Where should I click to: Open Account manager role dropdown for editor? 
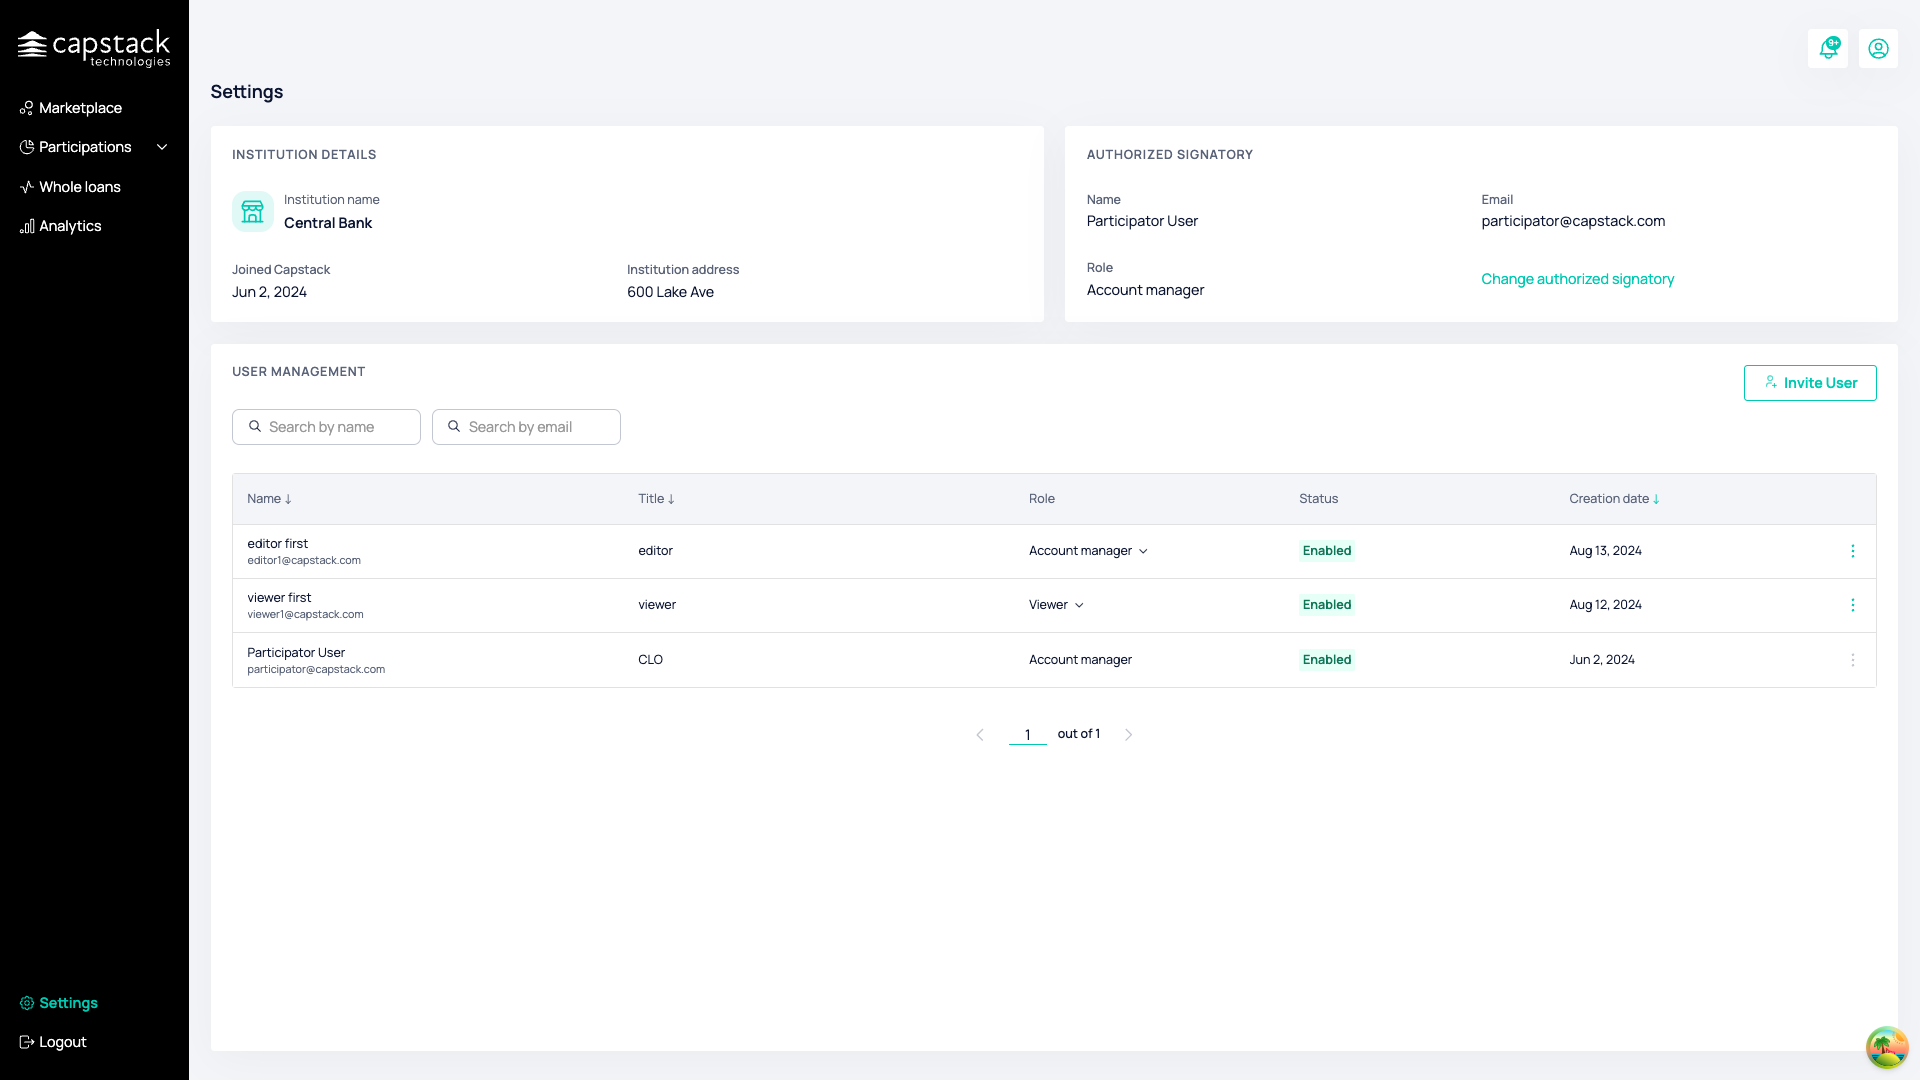pos(1088,551)
